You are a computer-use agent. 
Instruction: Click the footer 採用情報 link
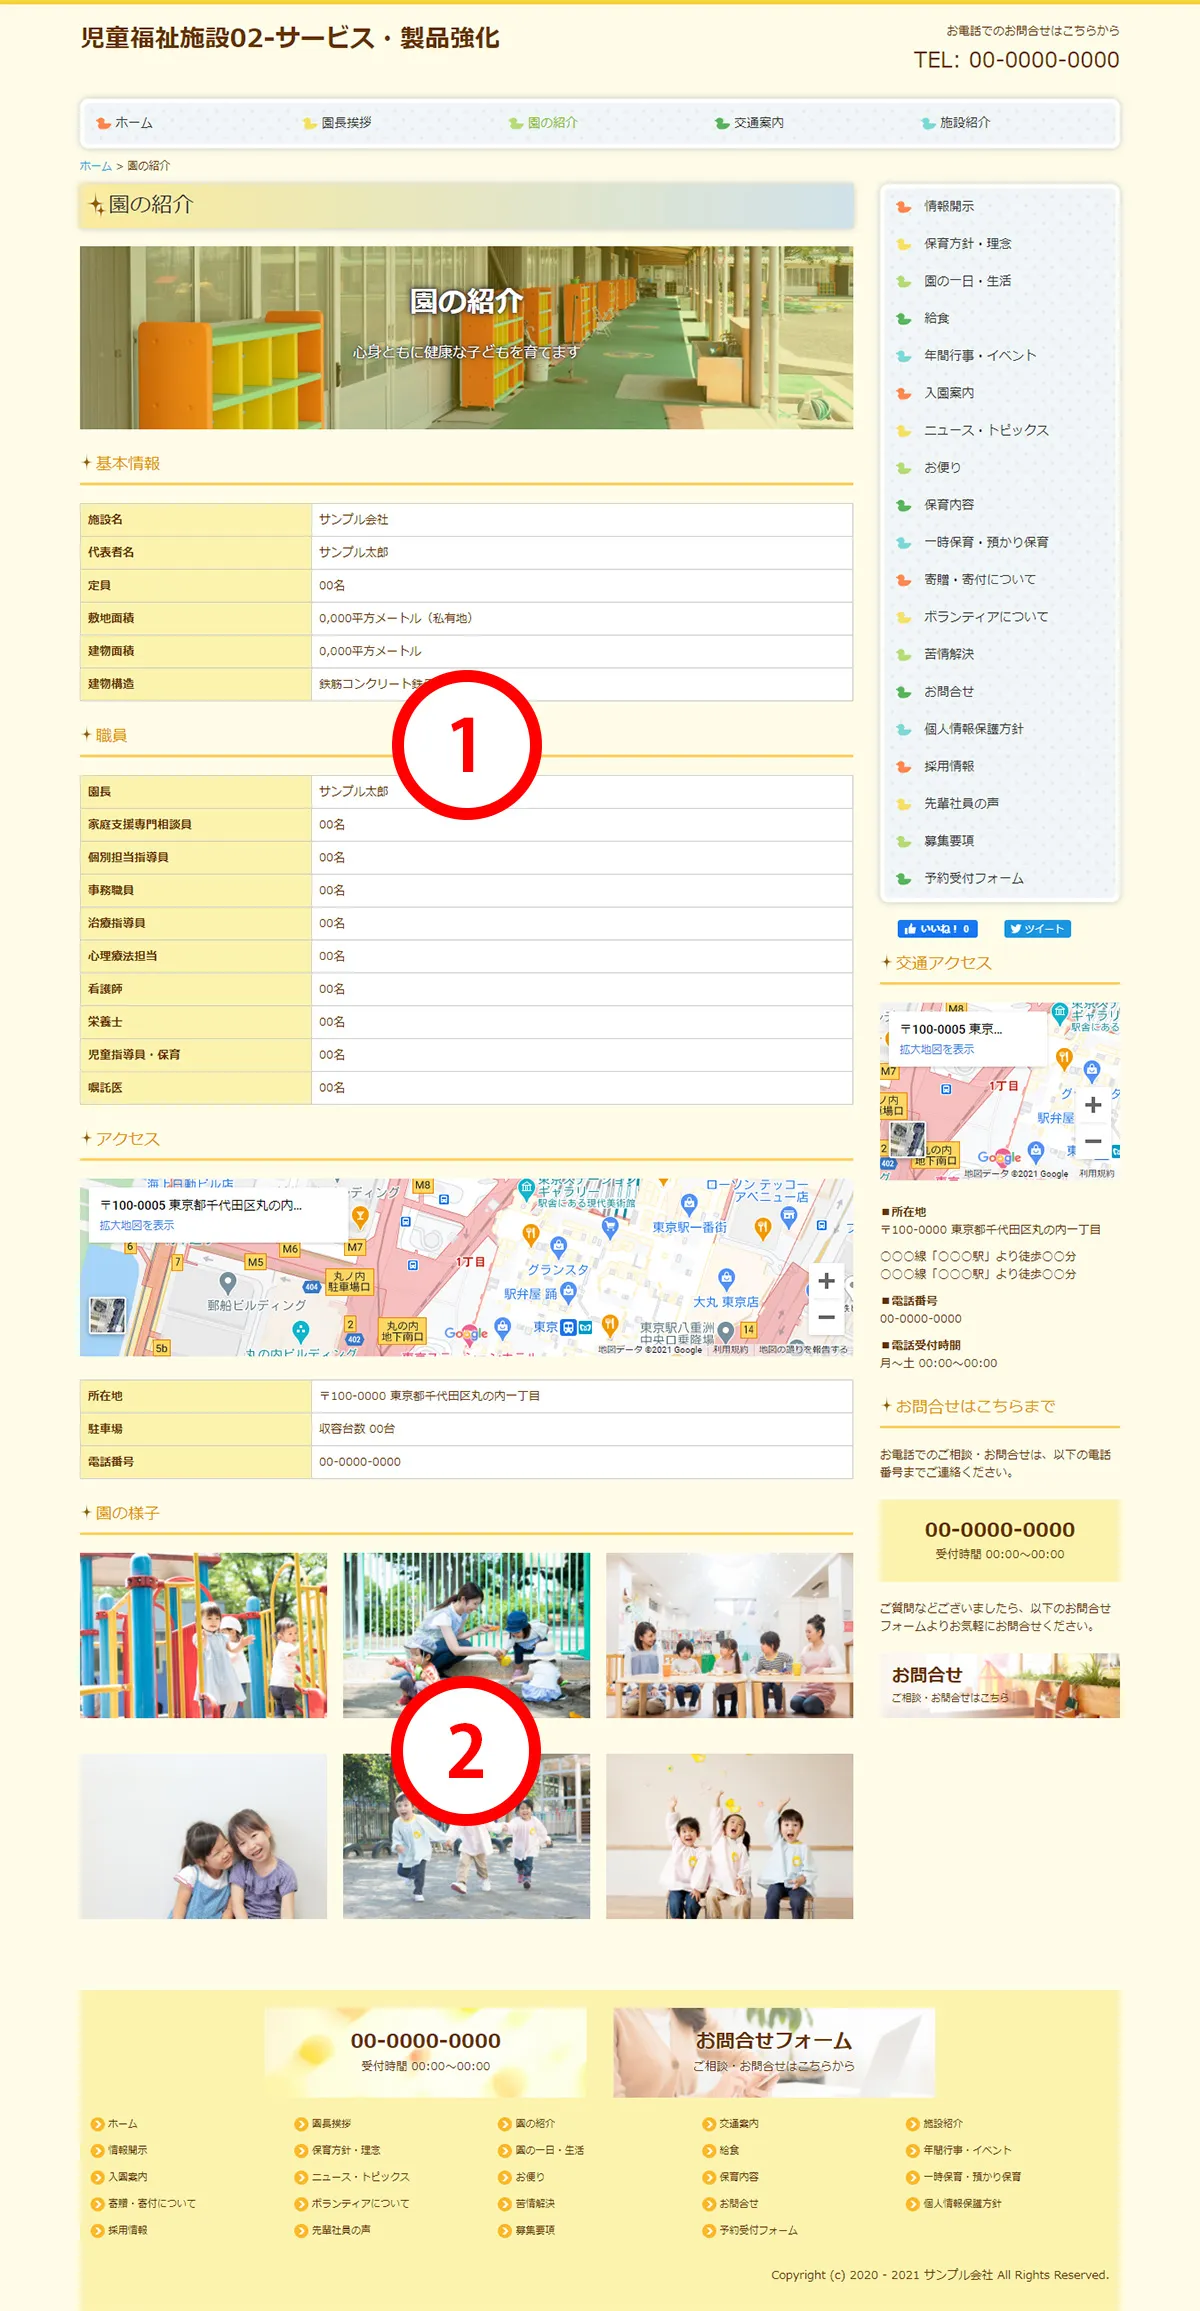coord(127,2230)
